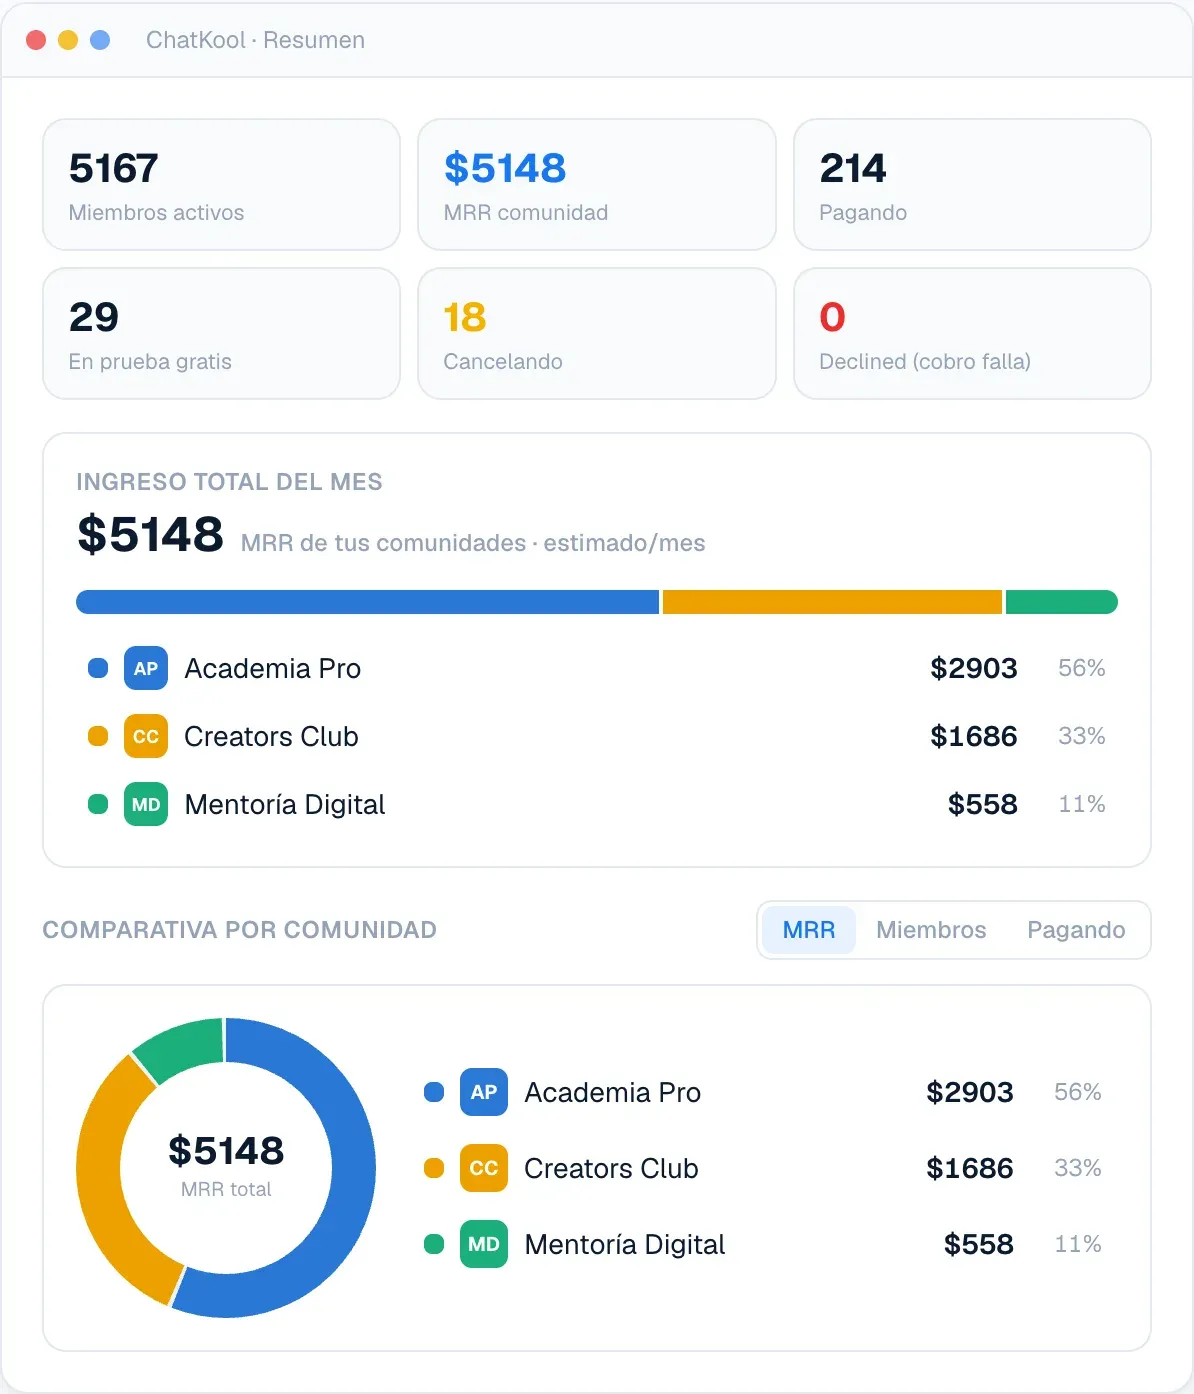Click the 'INGRESO TOTAL DEL MES' heading
The height and width of the screenshot is (1394, 1194).
(x=229, y=482)
